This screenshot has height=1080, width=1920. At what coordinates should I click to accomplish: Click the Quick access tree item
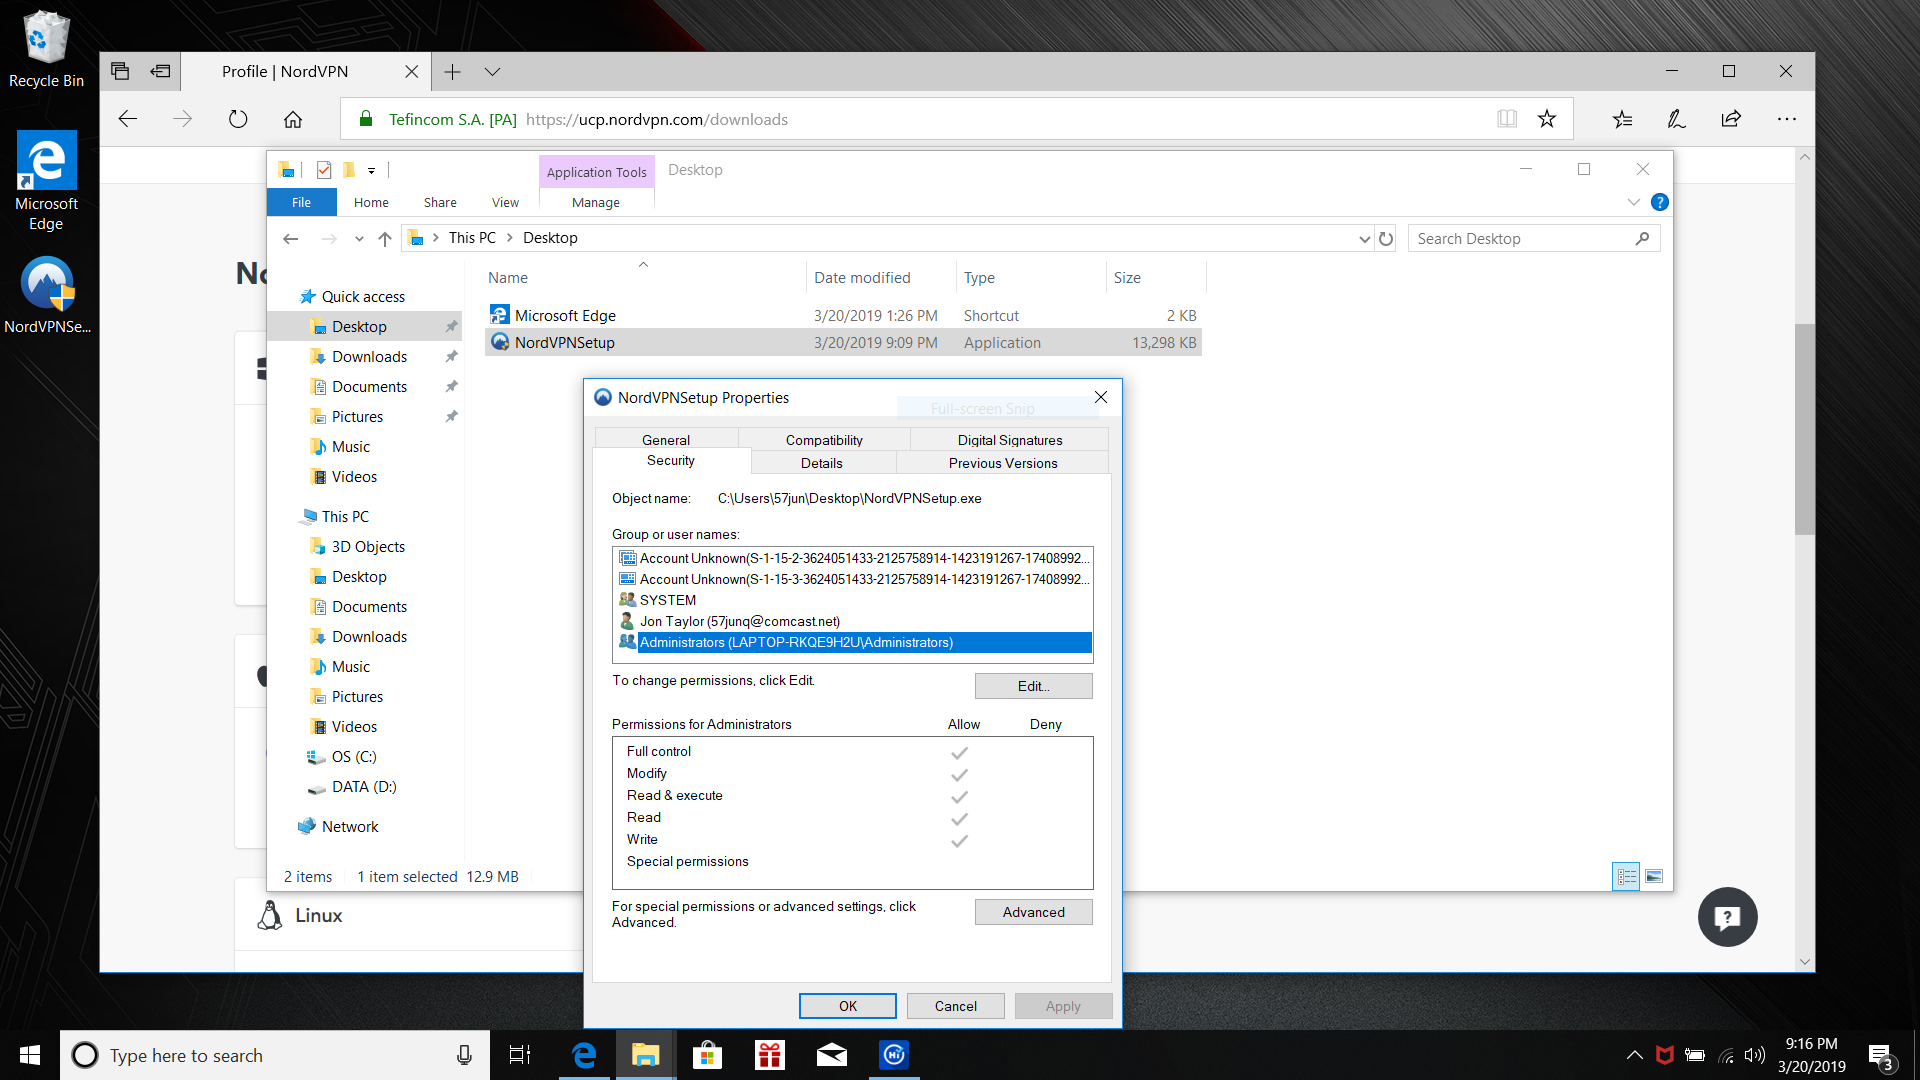click(x=363, y=297)
